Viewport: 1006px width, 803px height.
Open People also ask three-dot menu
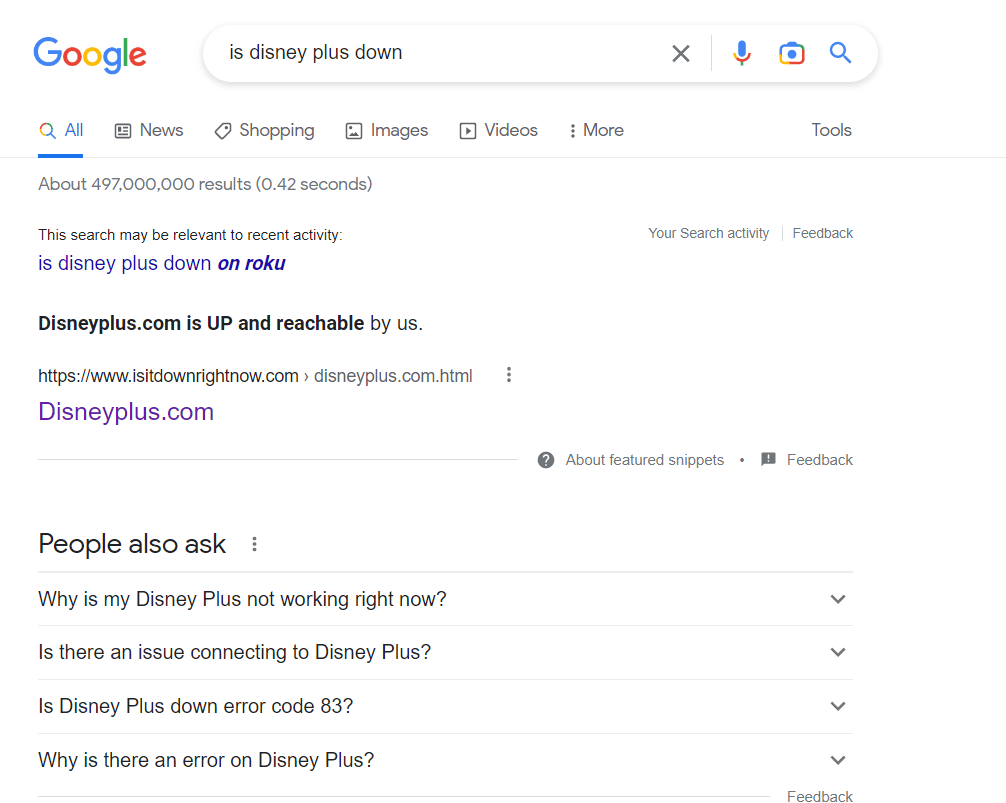click(255, 545)
